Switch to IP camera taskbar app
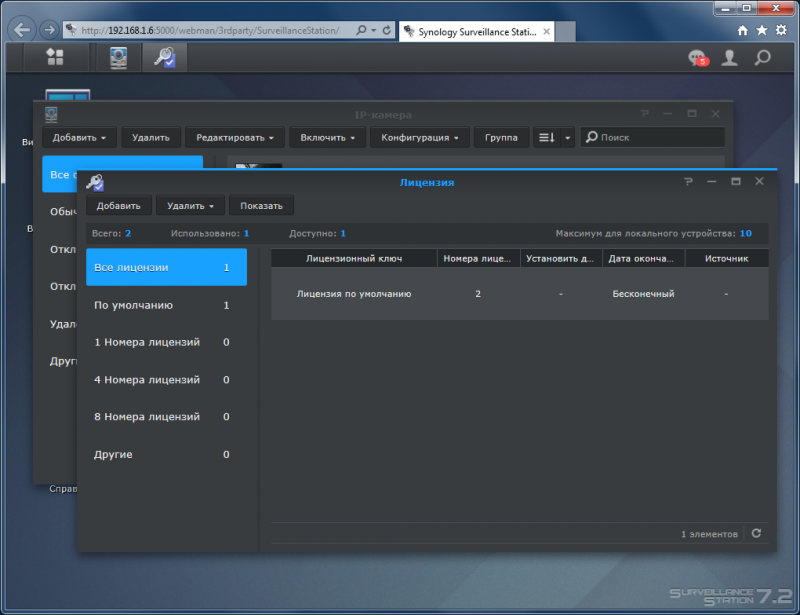The height and width of the screenshot is (615, 800). click(118, 57)
